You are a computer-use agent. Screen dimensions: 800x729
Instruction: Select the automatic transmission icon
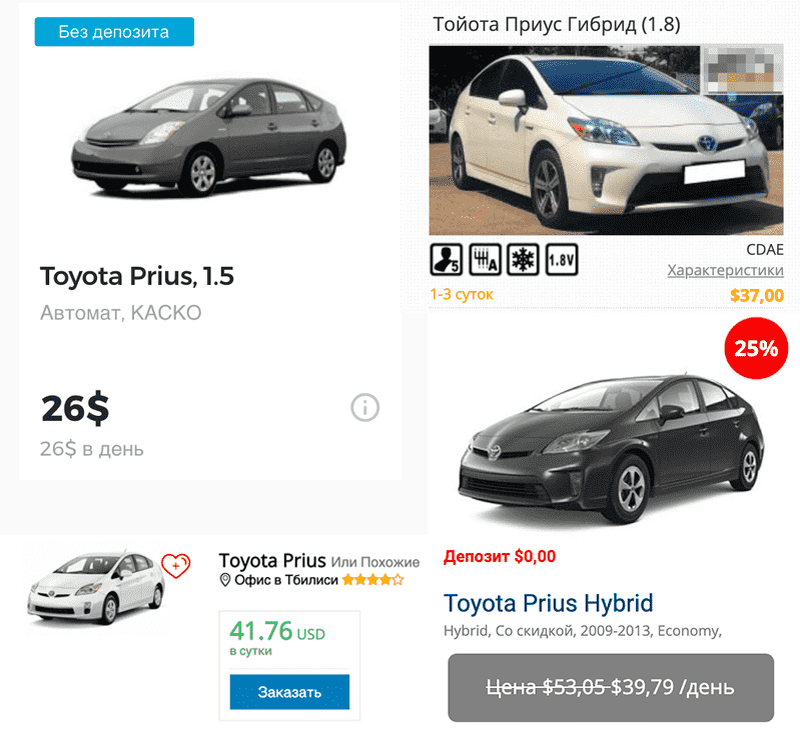pos(487,260)
